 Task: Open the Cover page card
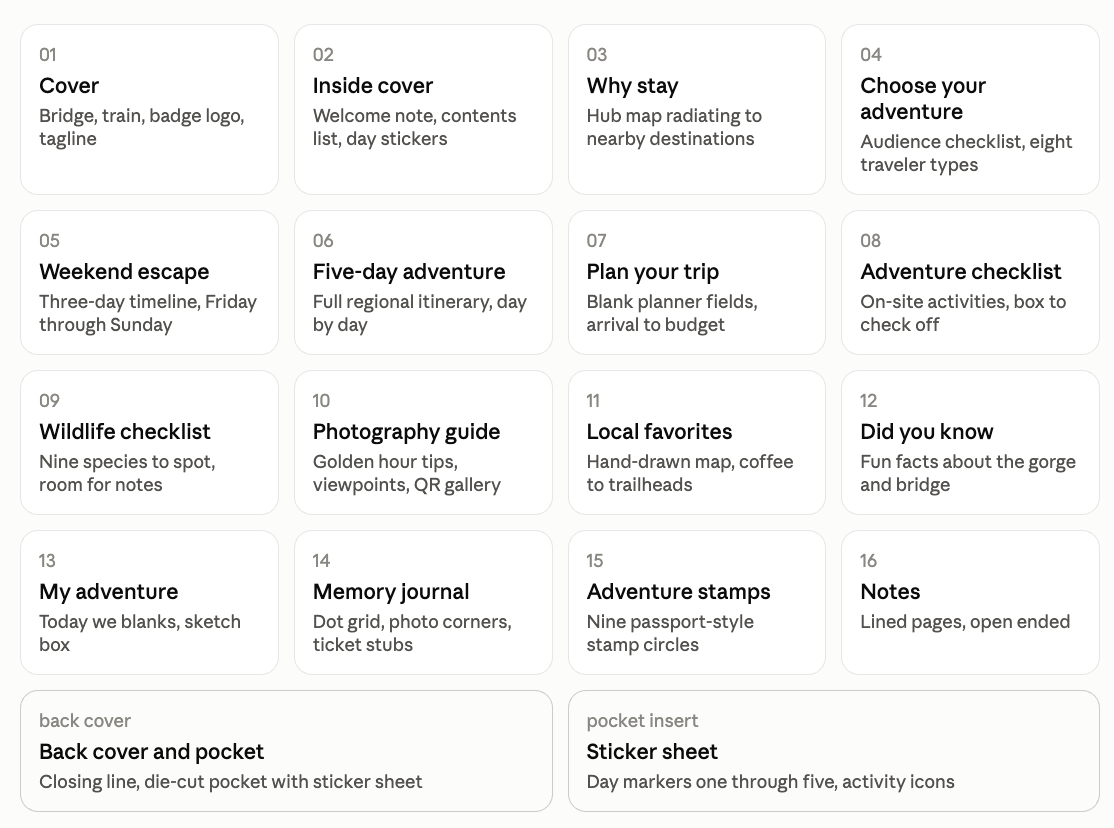(x=149, y=109)
